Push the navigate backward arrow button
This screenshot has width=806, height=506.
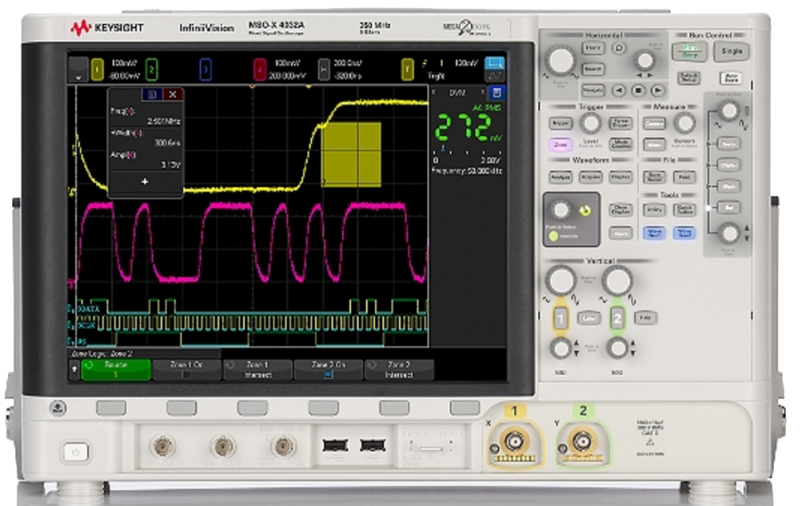coord(619,91)
